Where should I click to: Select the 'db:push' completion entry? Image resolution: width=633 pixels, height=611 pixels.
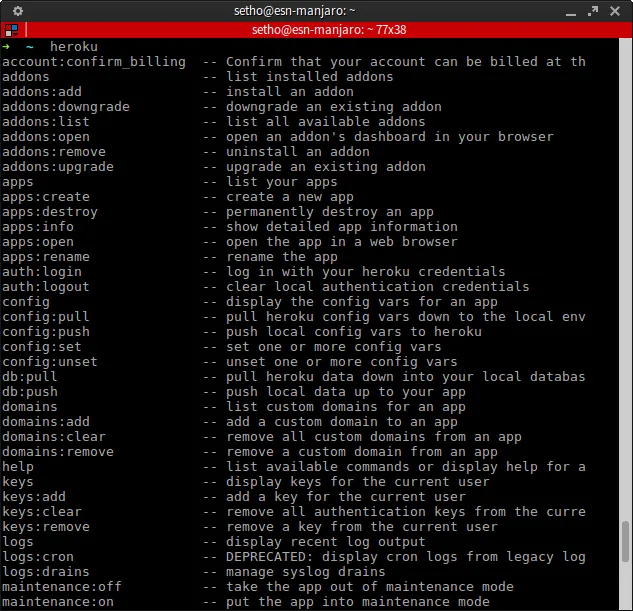pyautogui.click(x=30, y=392)
